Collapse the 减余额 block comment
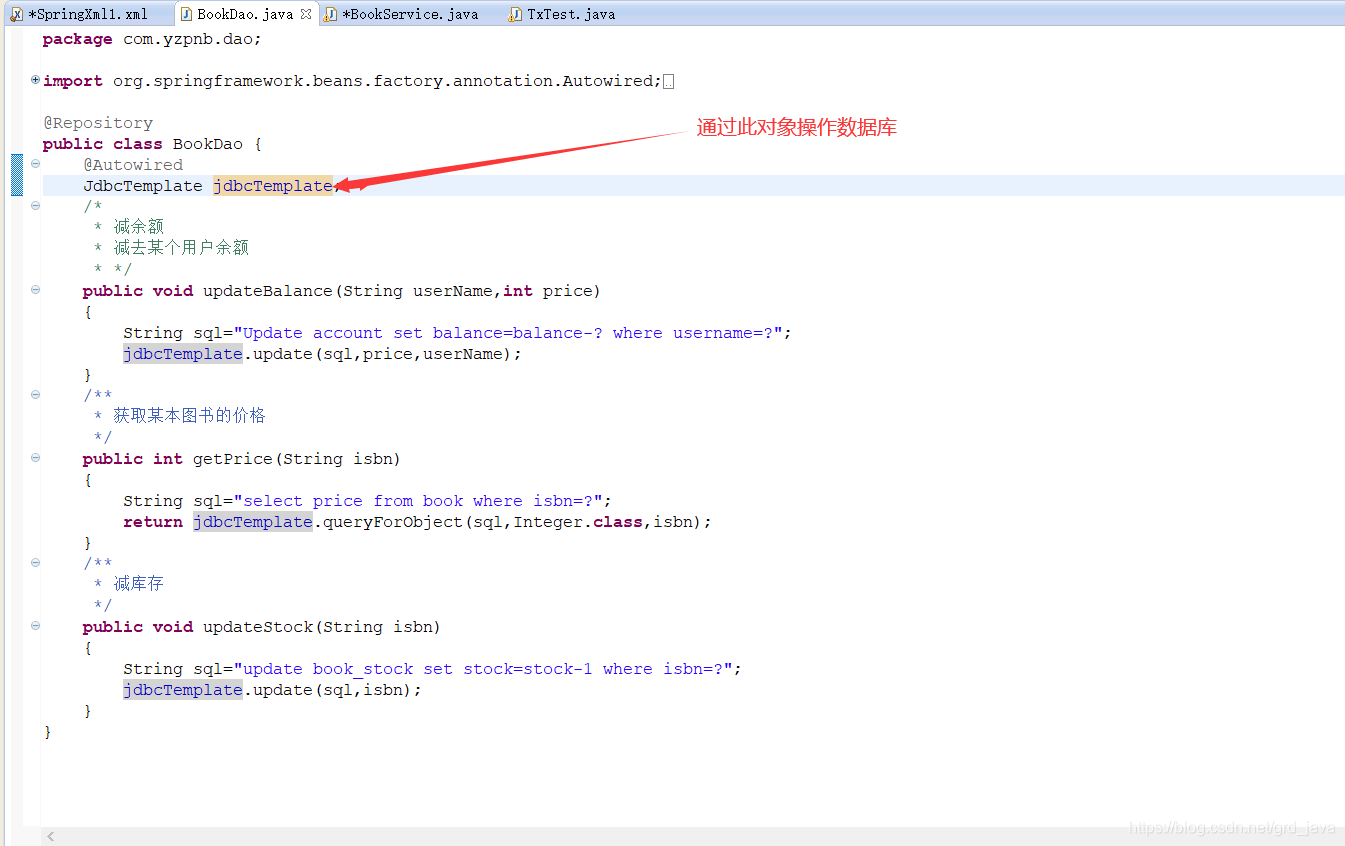This screenshot has height=846, width=1345. click(x=36, y=206)
